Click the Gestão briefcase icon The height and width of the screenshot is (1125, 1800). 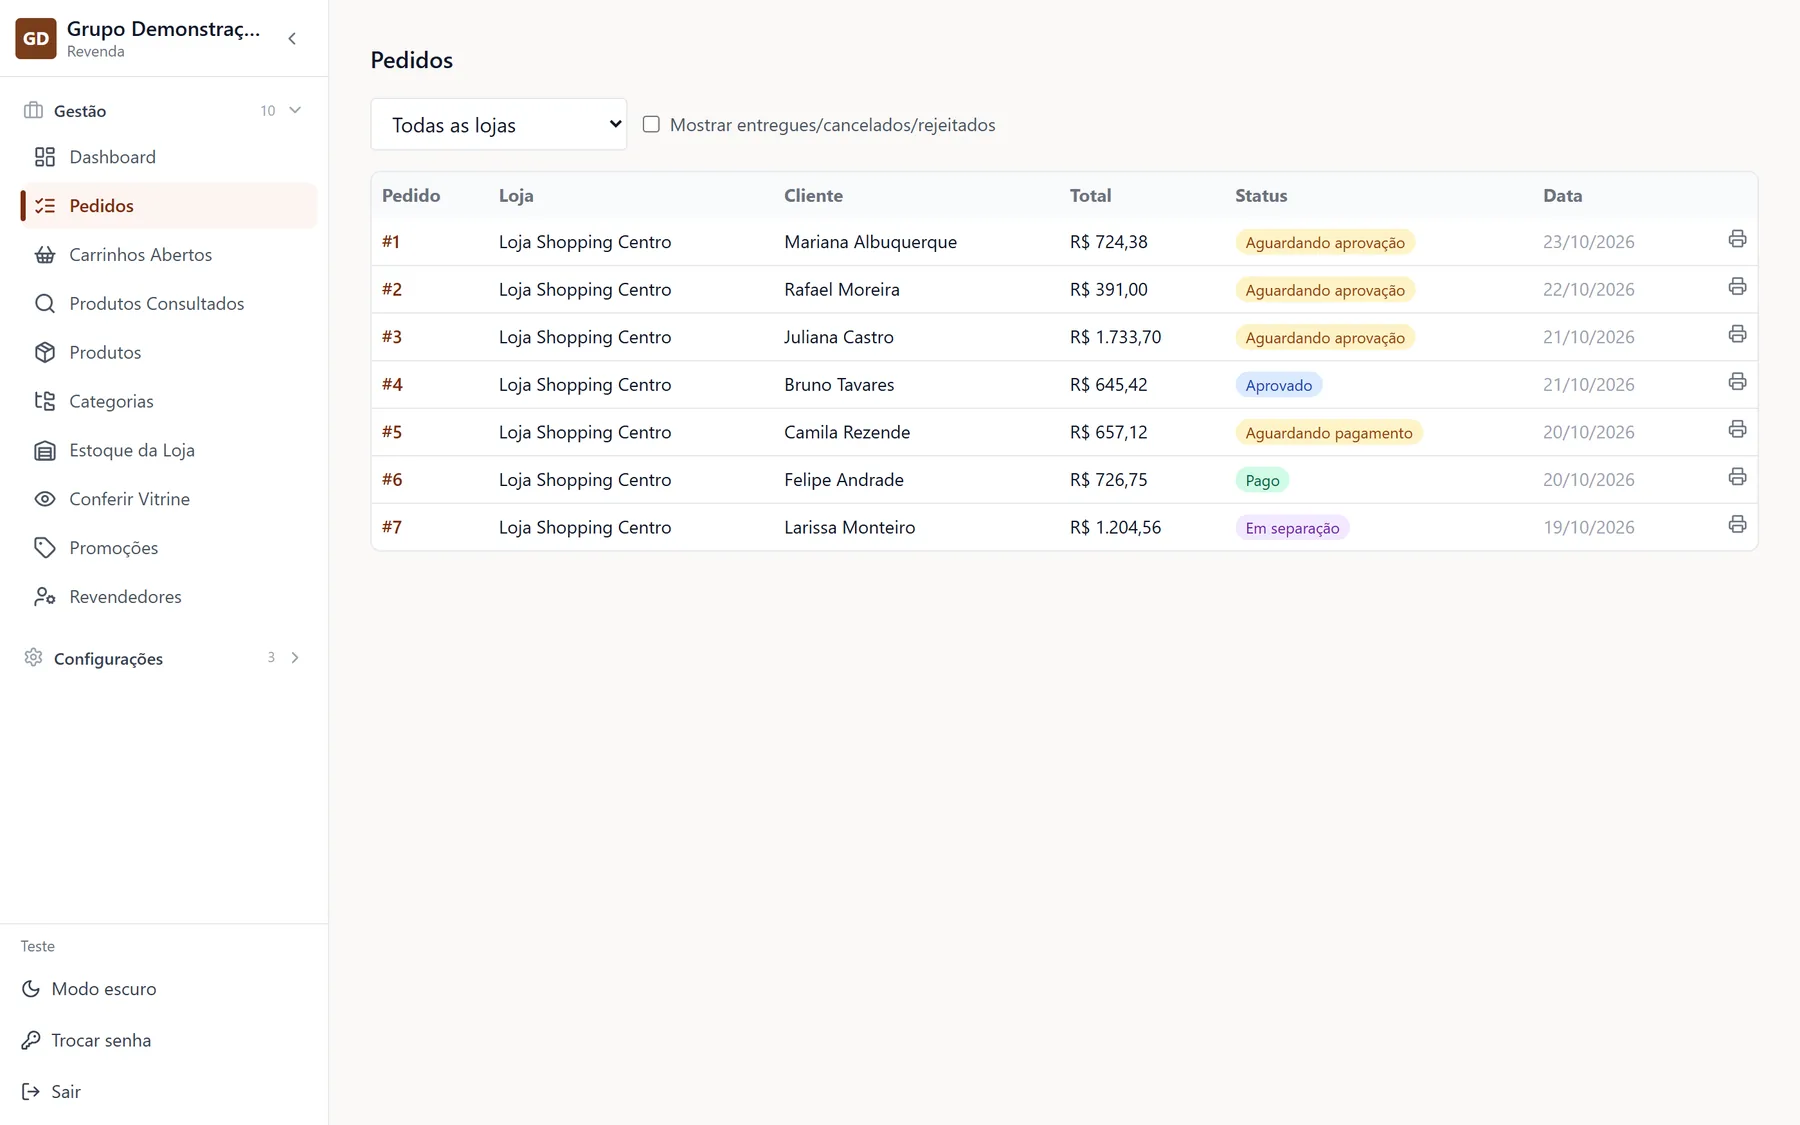point(34,110)
